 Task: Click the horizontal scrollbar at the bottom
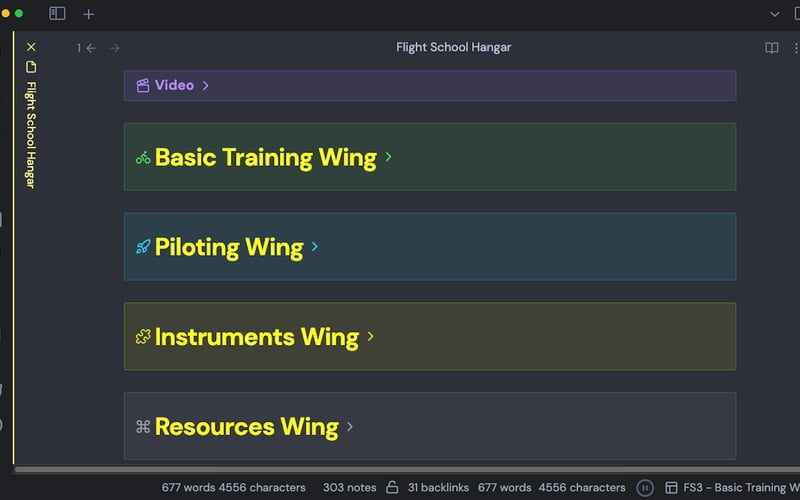[407, 469]
